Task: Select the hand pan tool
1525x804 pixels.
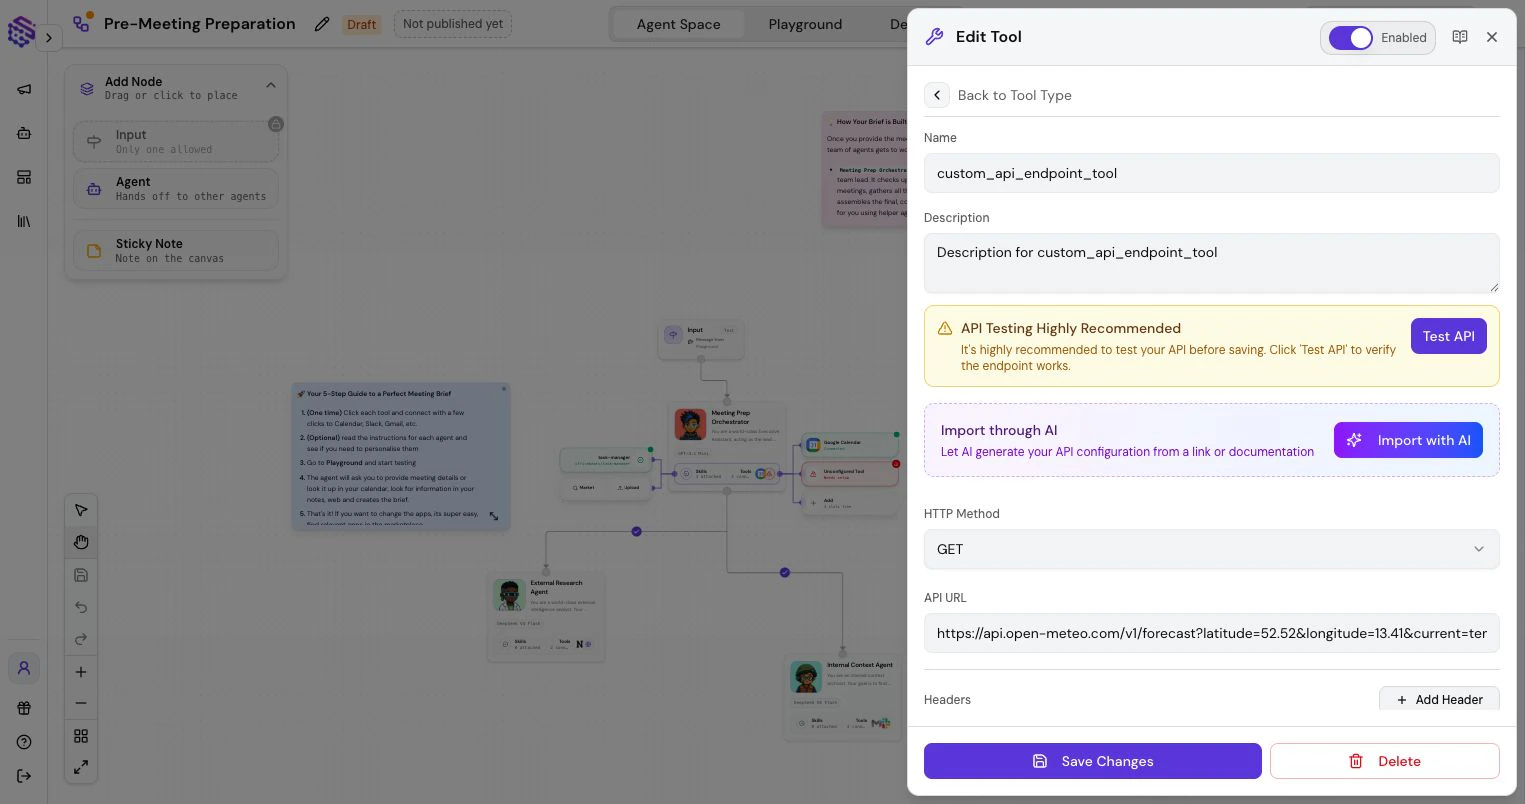Action: point(81,542)
